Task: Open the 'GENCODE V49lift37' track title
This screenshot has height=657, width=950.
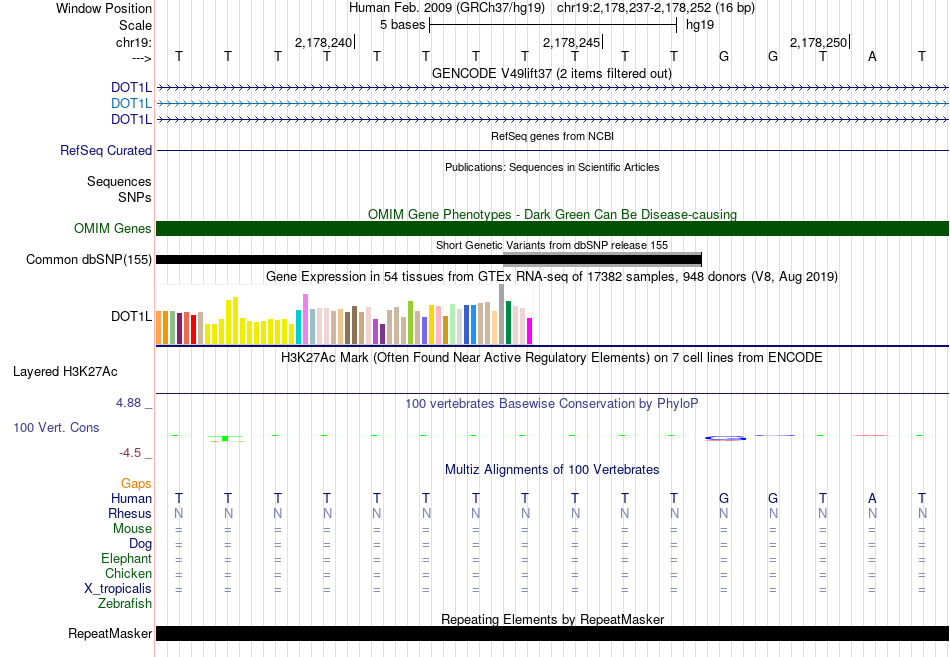Action: point(551,73)
